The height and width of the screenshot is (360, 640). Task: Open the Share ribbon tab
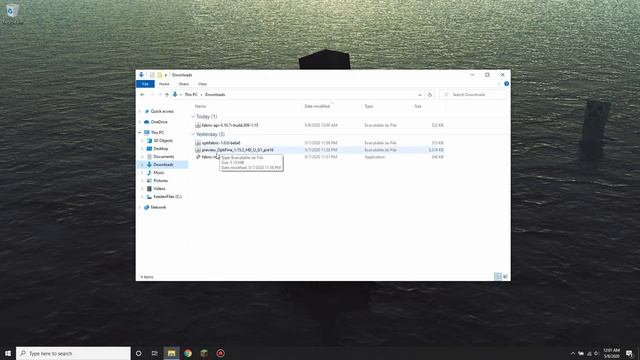point(184,84)
